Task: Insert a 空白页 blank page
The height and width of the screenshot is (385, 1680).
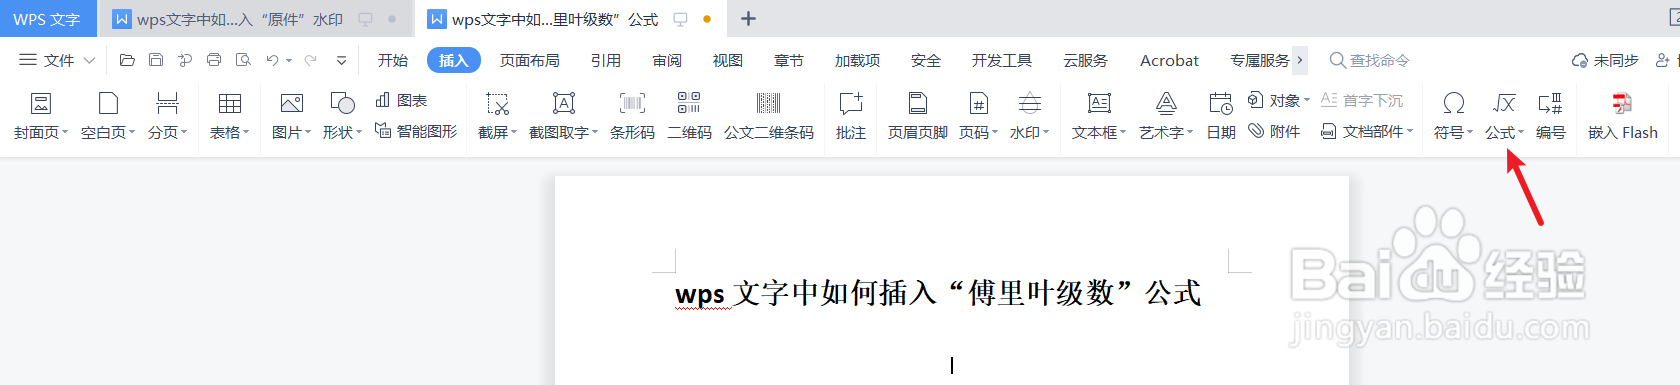Action: click(x=108, y=116)
